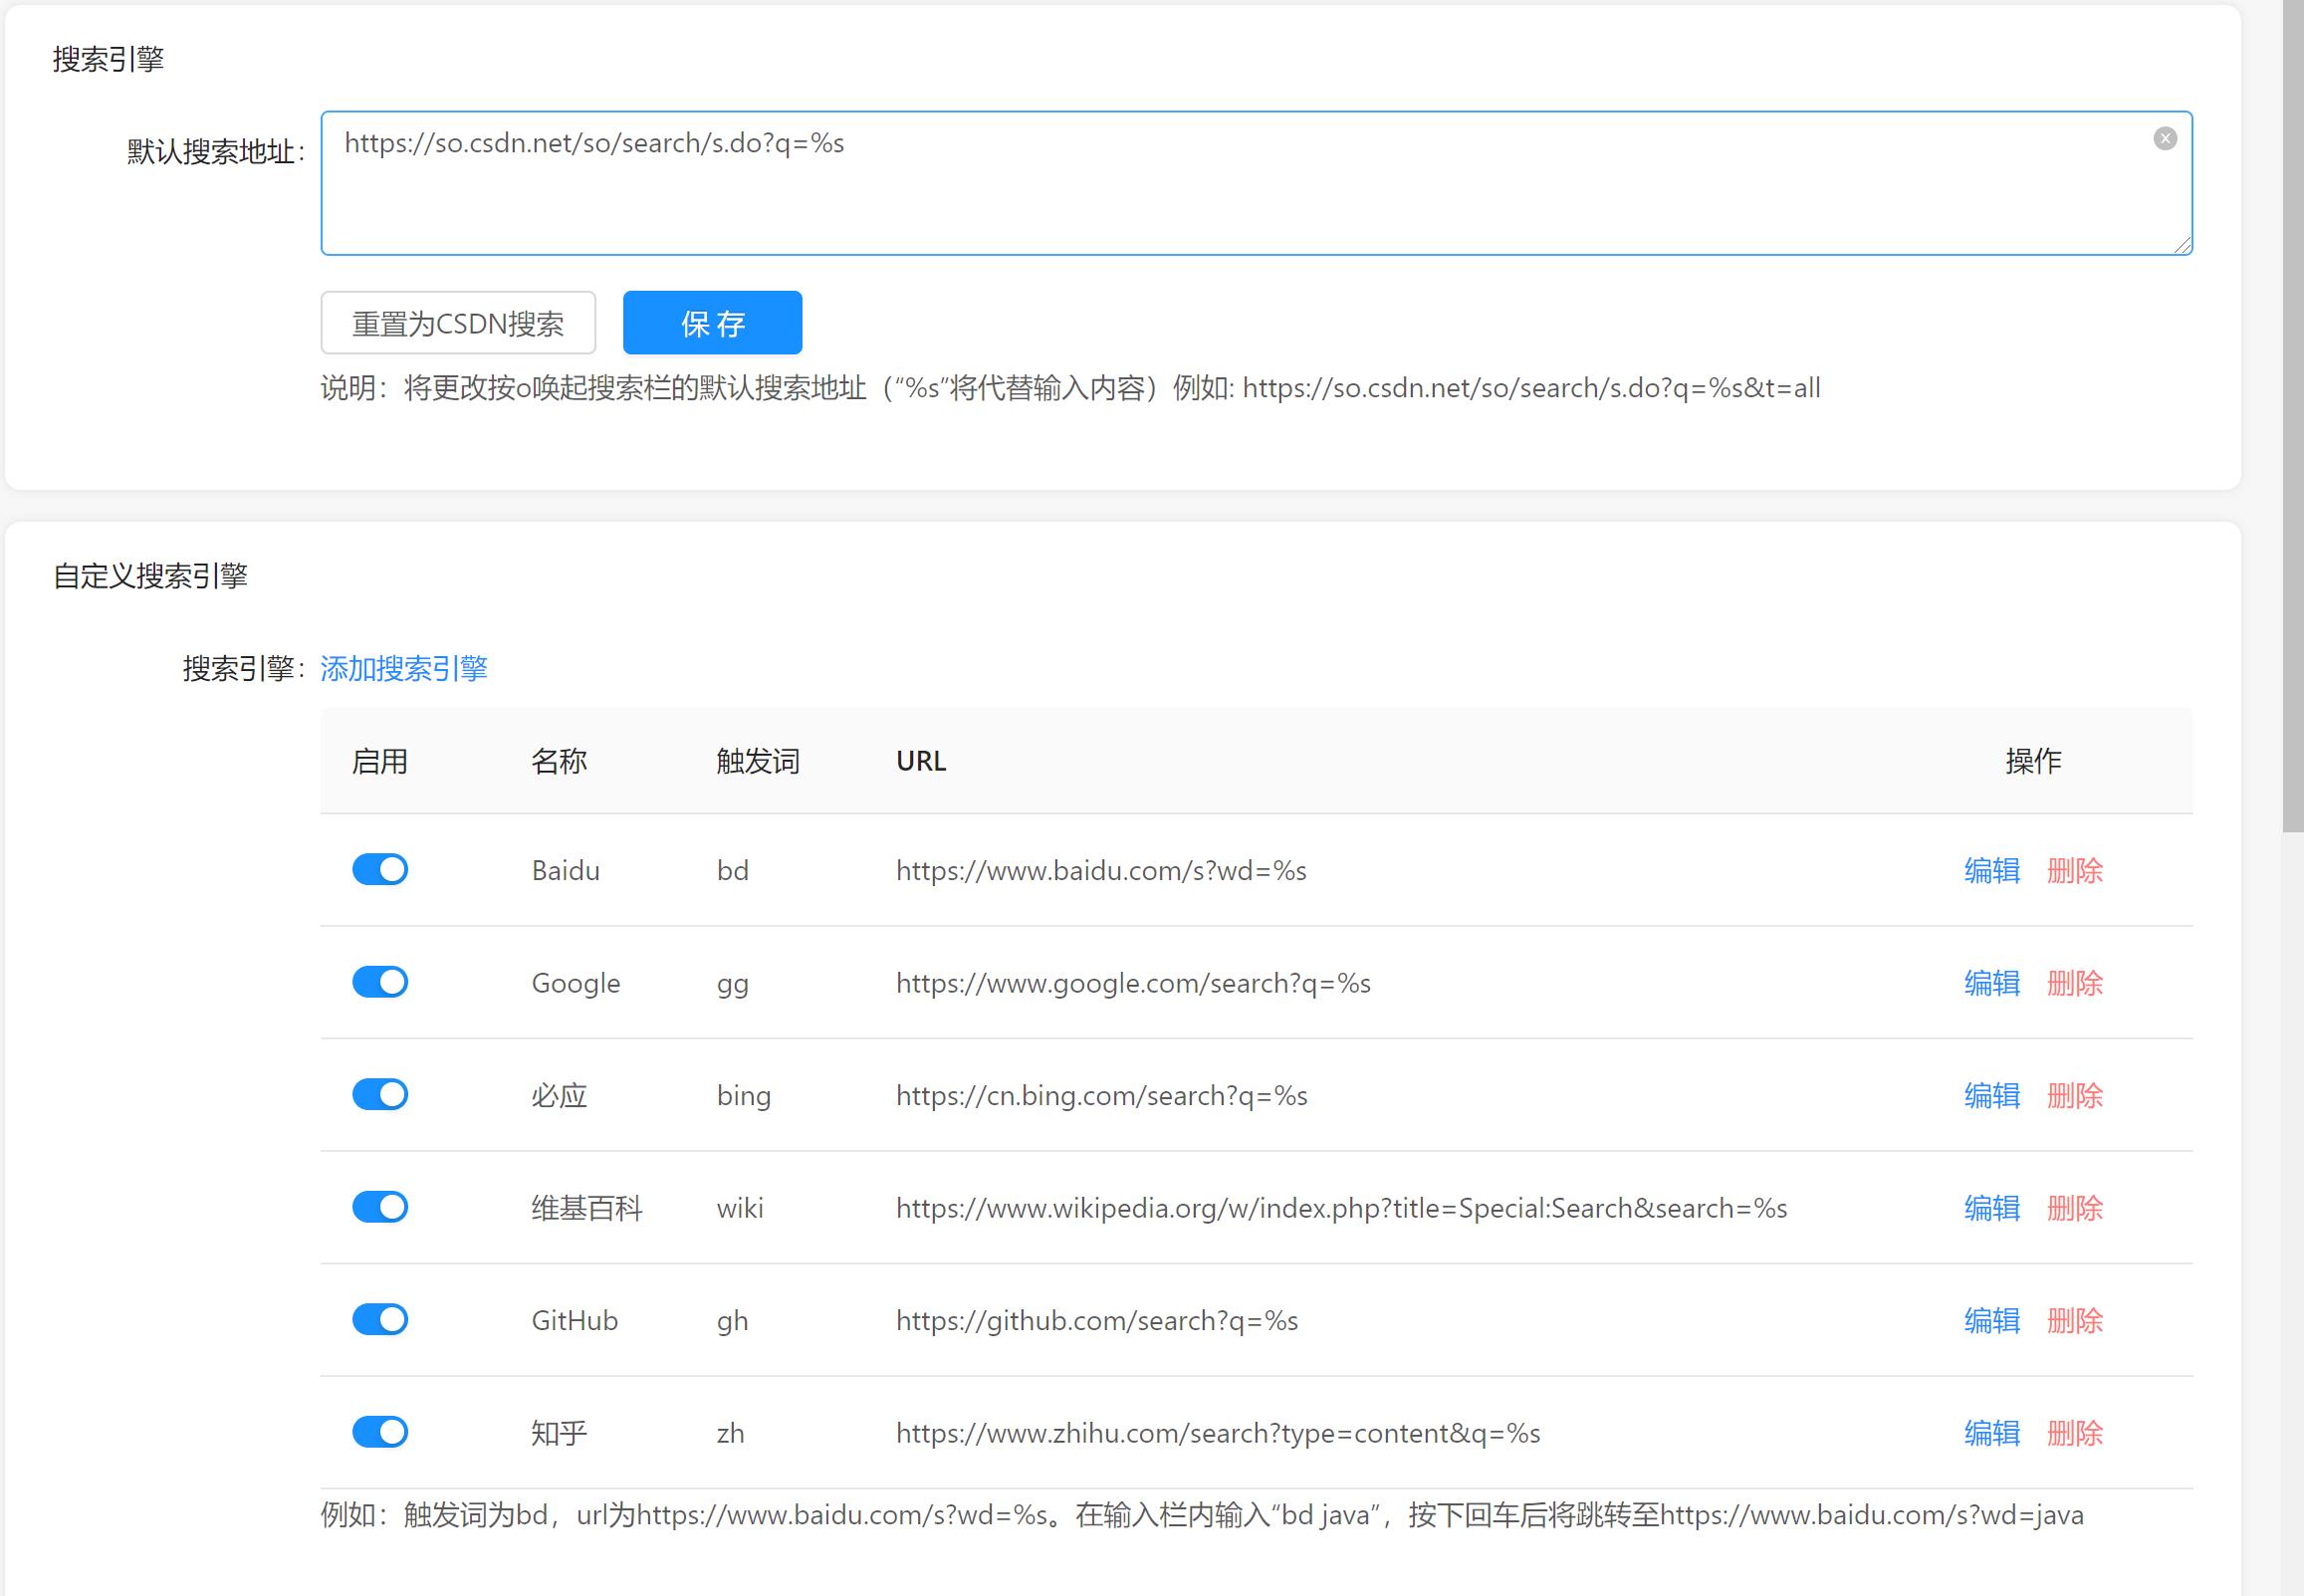Delete the Google search engine
2304x1596 pixels.
point(2075,983)
